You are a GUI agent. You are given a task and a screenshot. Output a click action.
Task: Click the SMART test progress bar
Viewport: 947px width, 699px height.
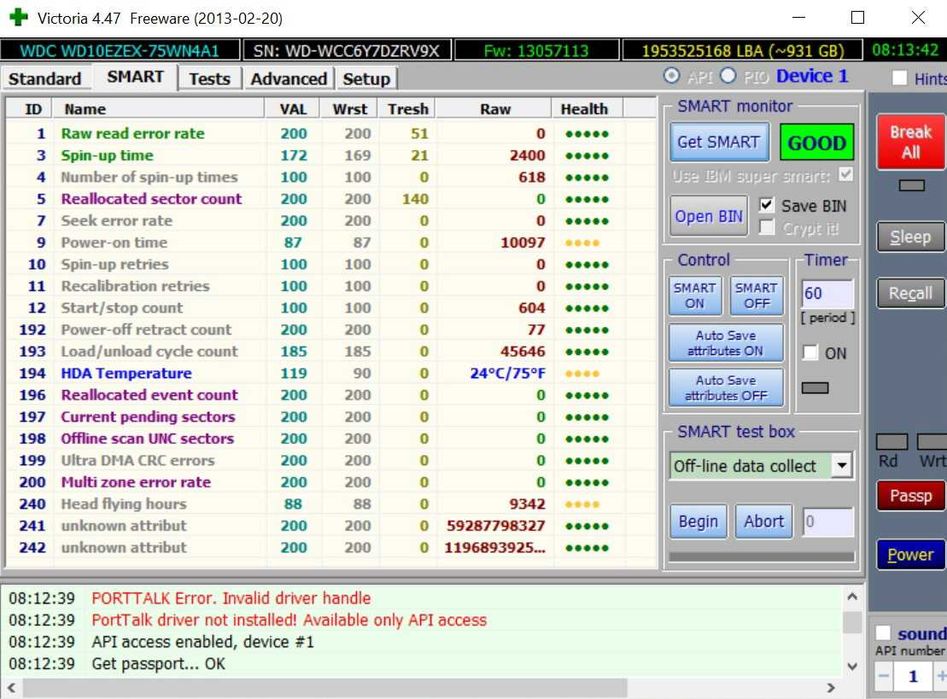762,557
